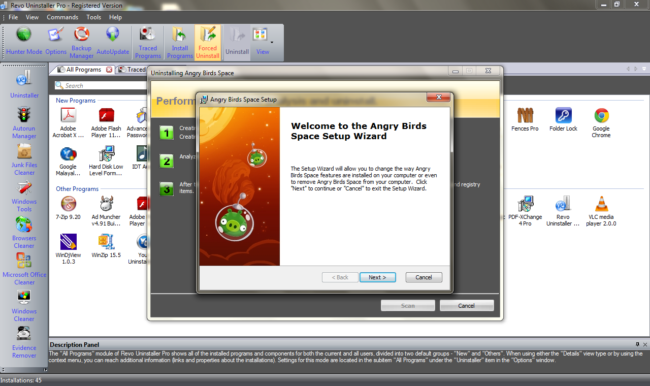Viewport: 650px width, 386px height.
Task: Click the Other Programs group header
Action: point(77,189)
